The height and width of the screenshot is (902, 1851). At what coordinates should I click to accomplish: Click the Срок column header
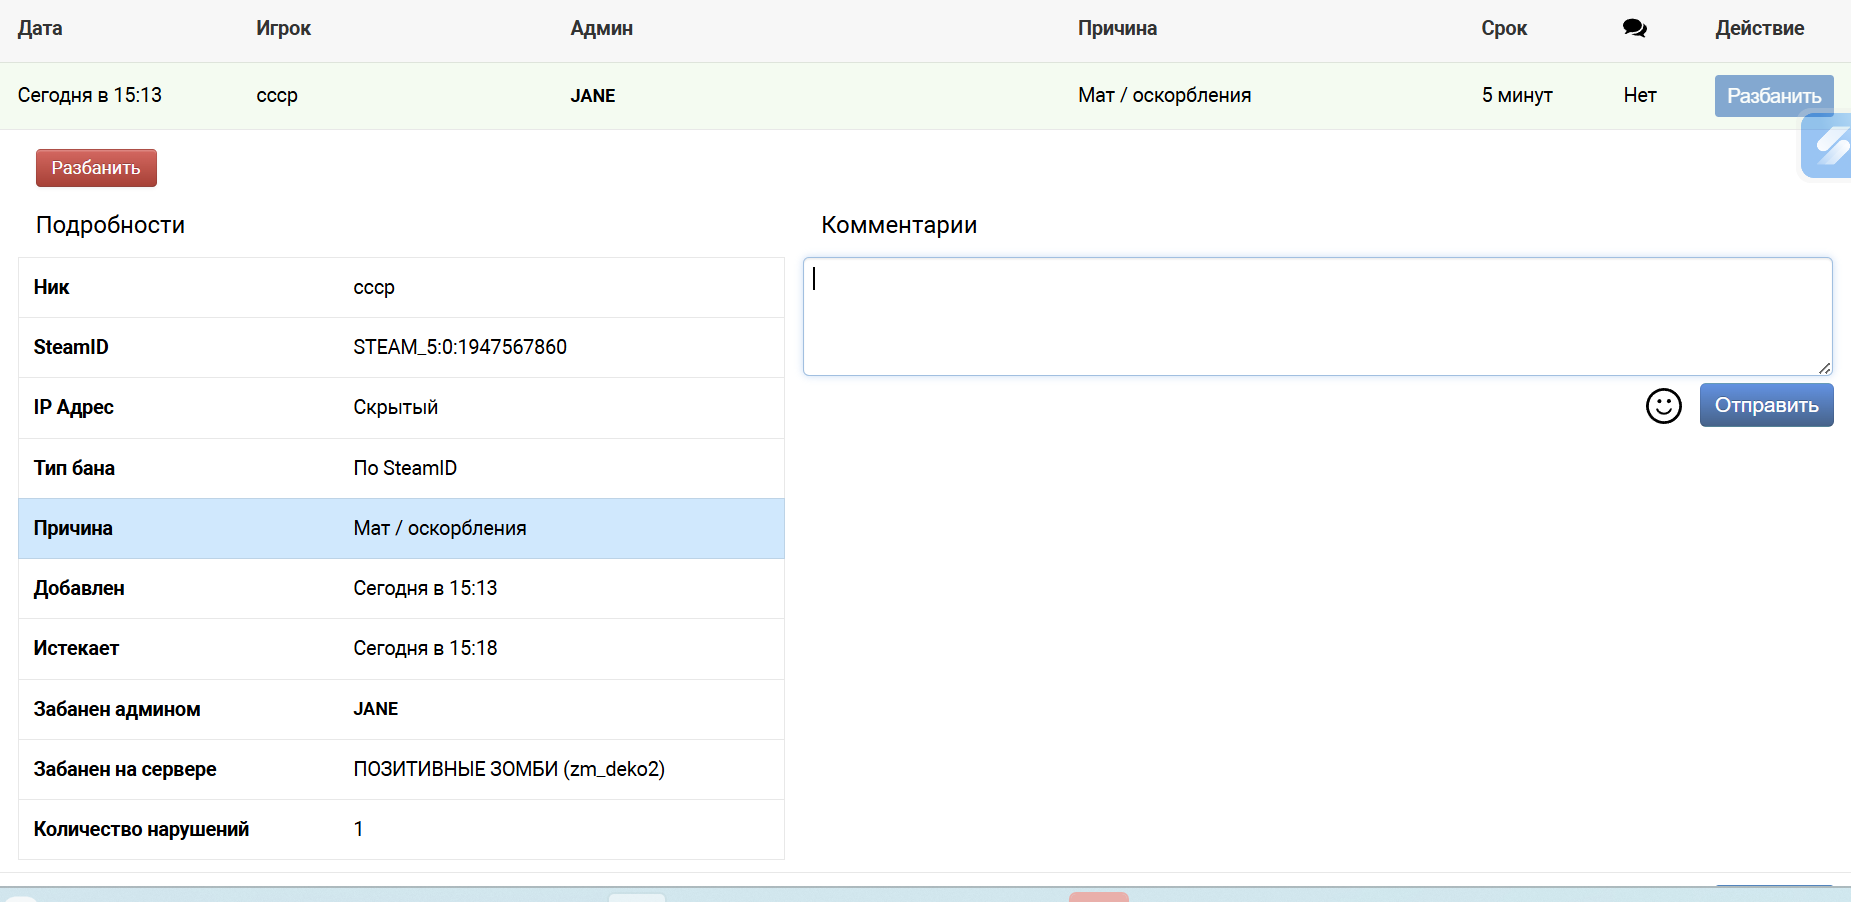[x=1503, y=29]
